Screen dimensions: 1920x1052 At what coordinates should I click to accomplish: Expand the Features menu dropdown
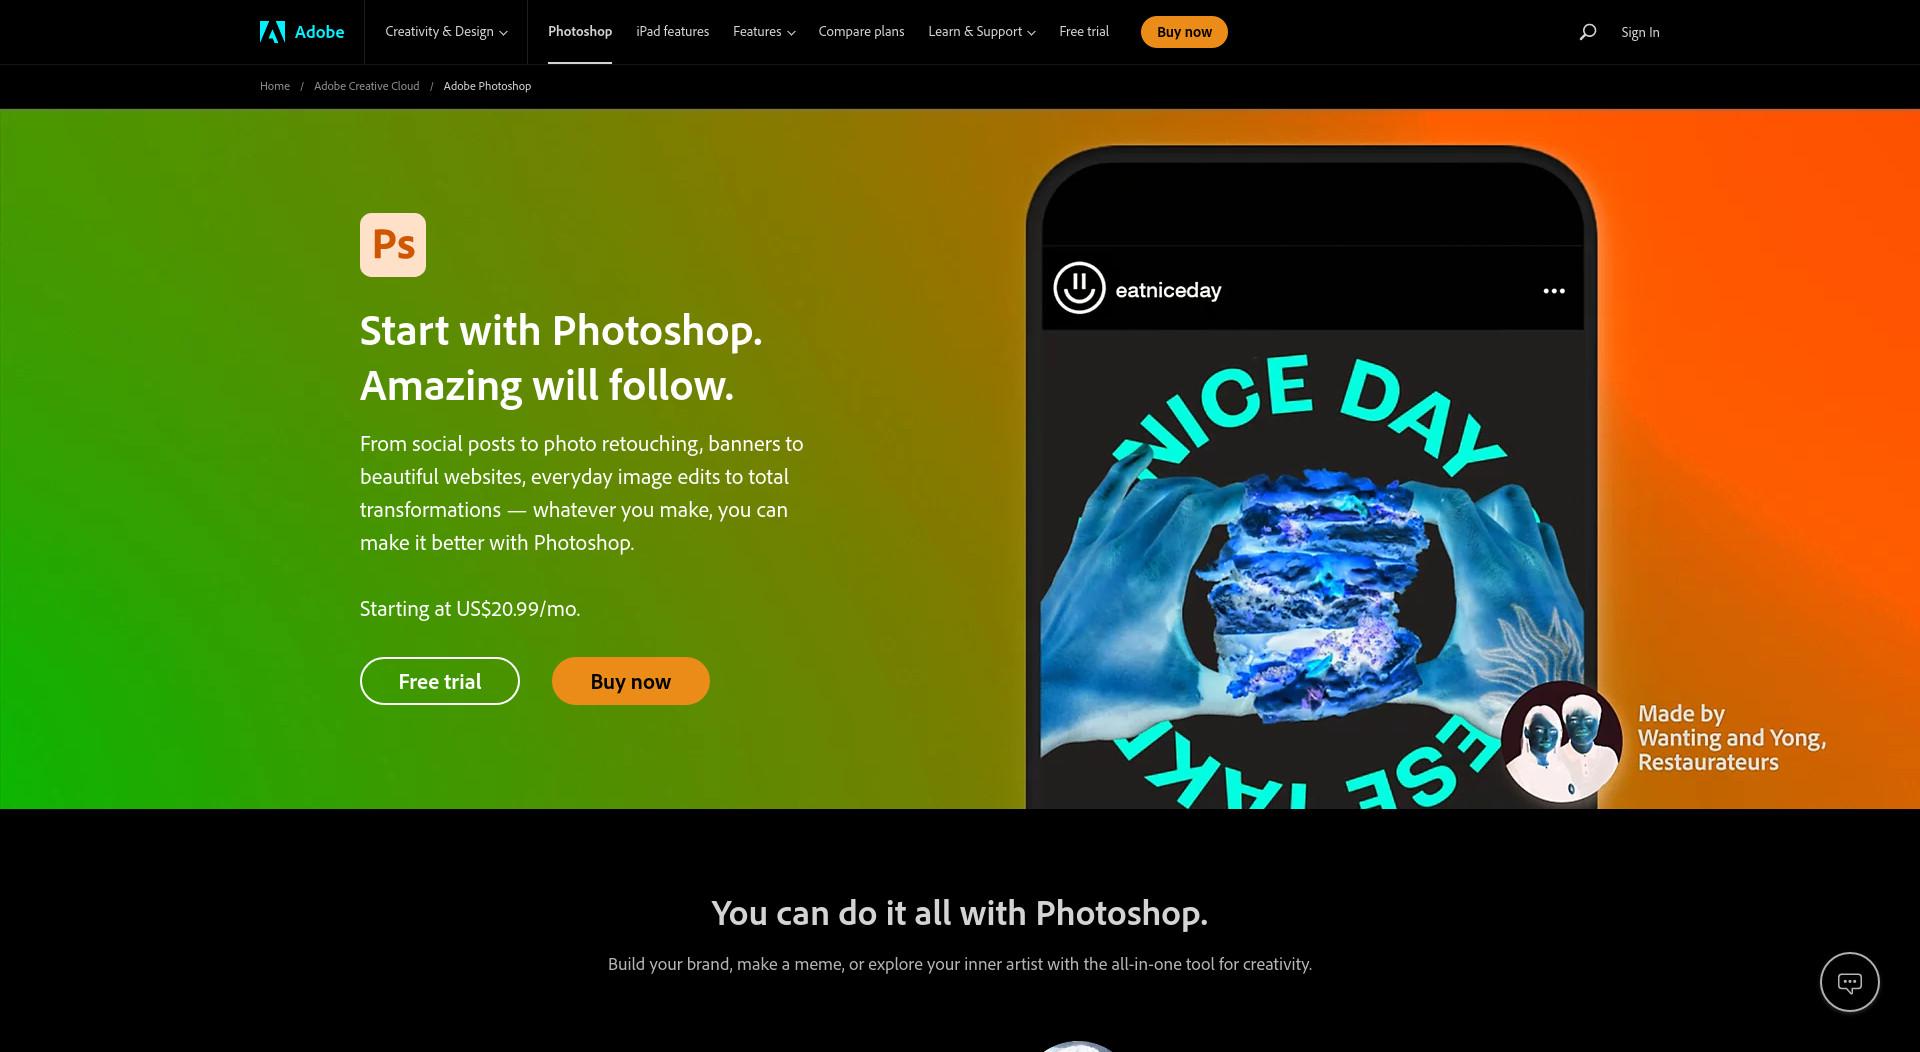pos(764,32)
